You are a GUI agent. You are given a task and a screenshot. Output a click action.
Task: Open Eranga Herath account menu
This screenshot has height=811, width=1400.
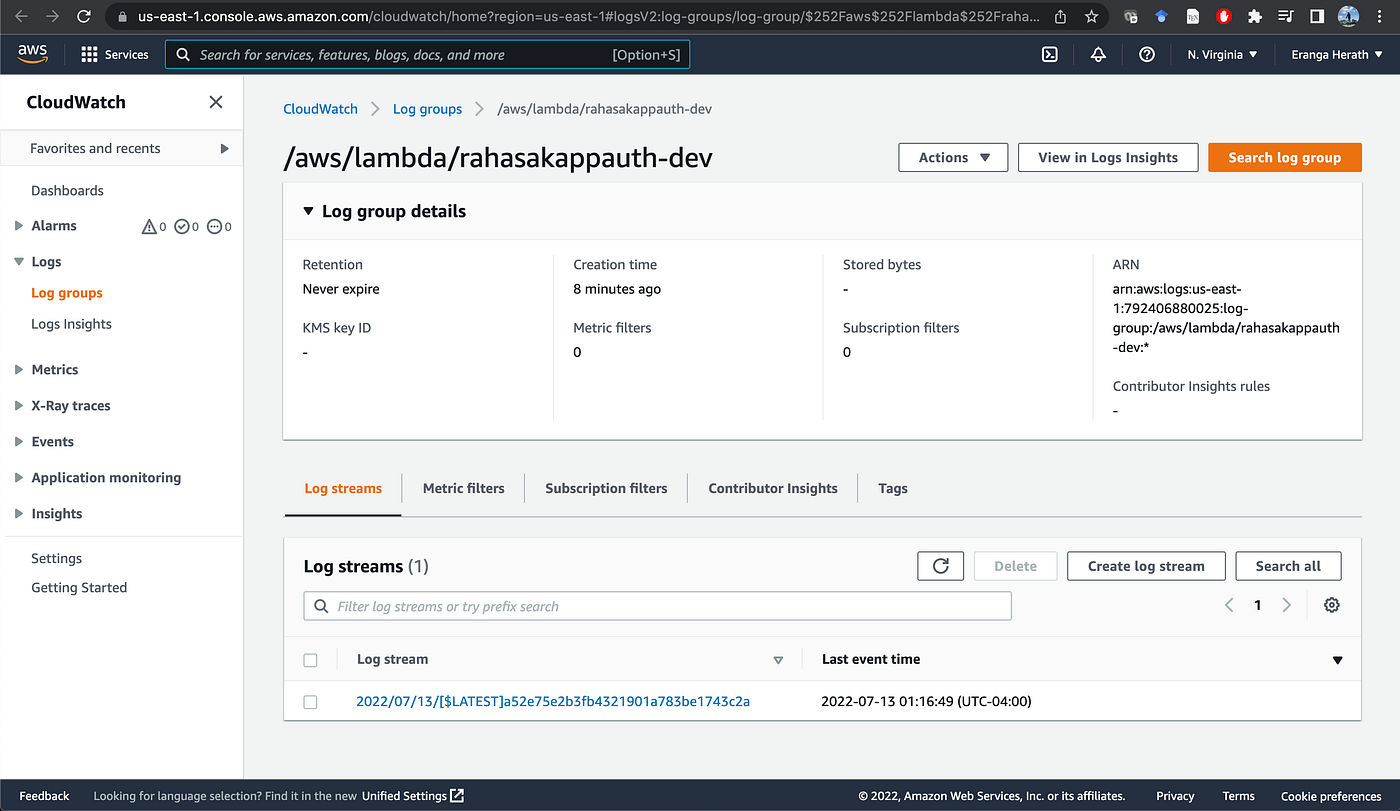pos(1336,55)
